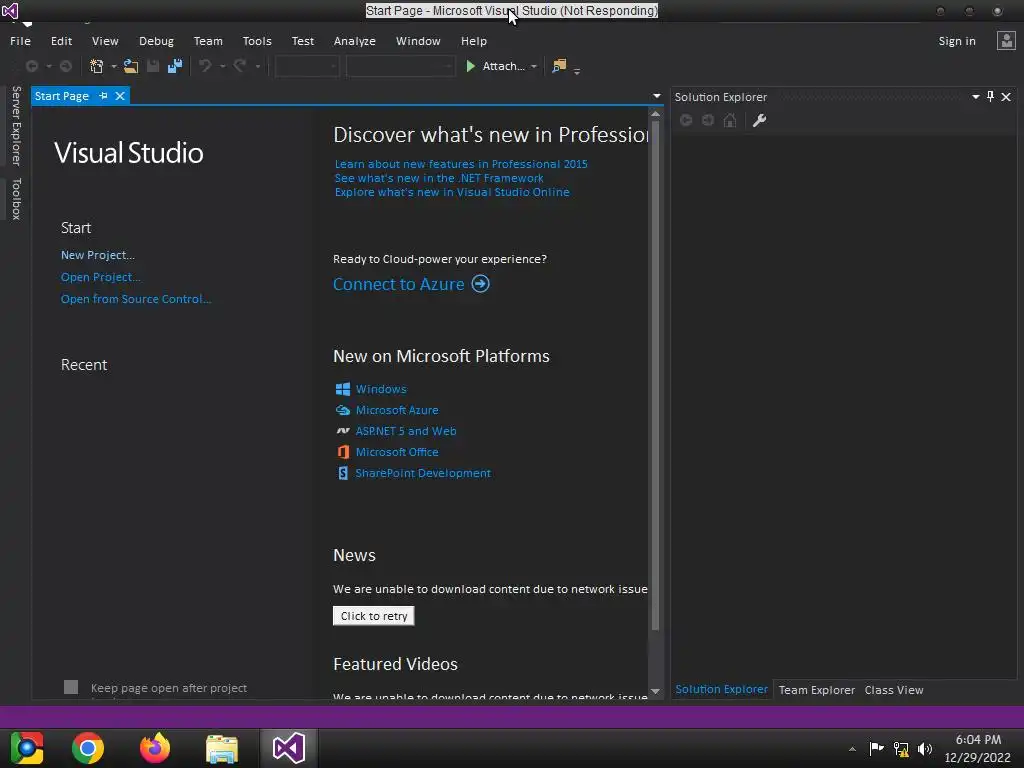Click the Navigate Backward toolbar icon
This screenshot has width=1024, height=768.
pyautogui.click(x=31, y=66)
